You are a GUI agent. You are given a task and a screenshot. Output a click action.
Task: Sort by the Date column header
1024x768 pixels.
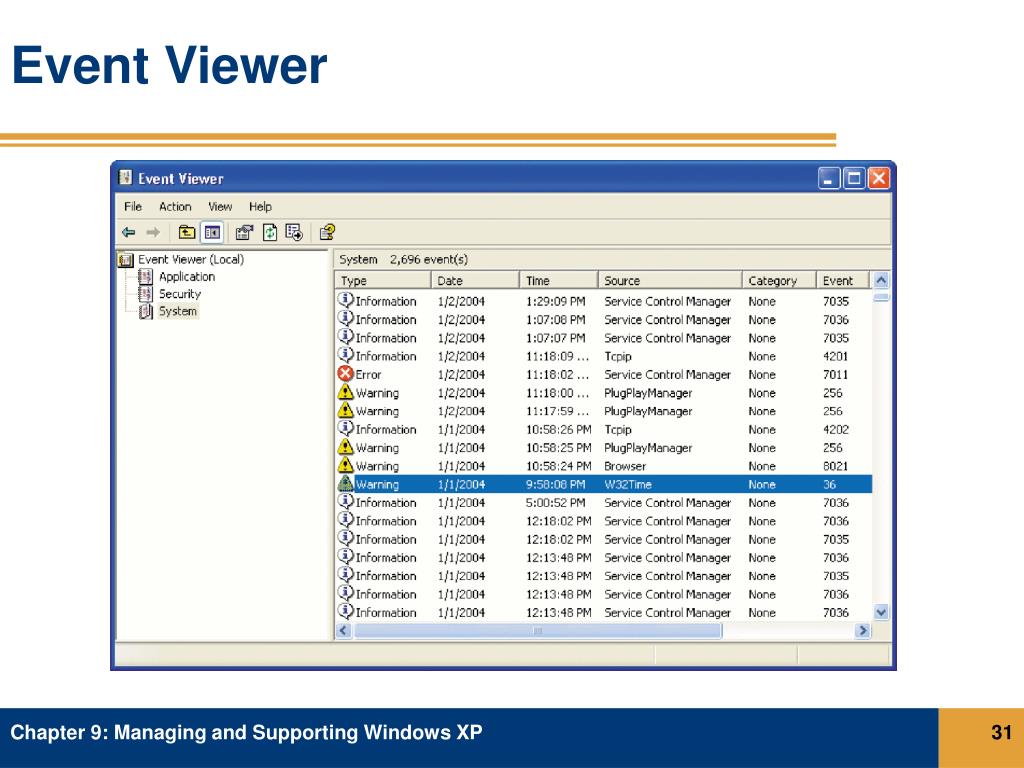(475, 280)
